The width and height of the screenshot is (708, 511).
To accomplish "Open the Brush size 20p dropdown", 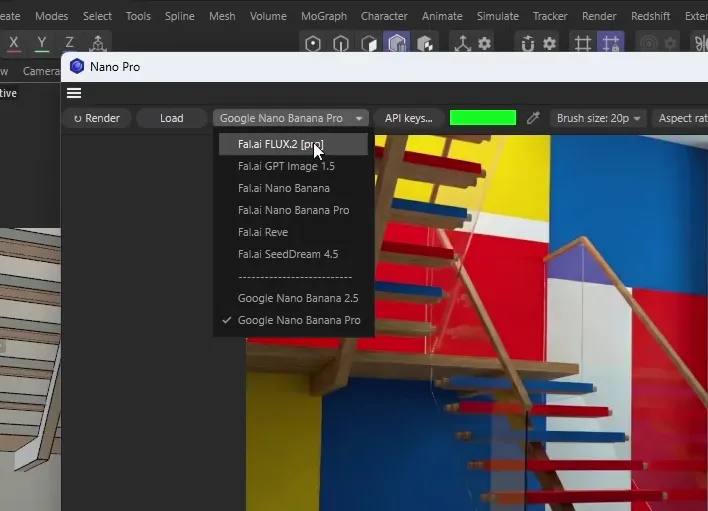I will (x=598, y=118).
